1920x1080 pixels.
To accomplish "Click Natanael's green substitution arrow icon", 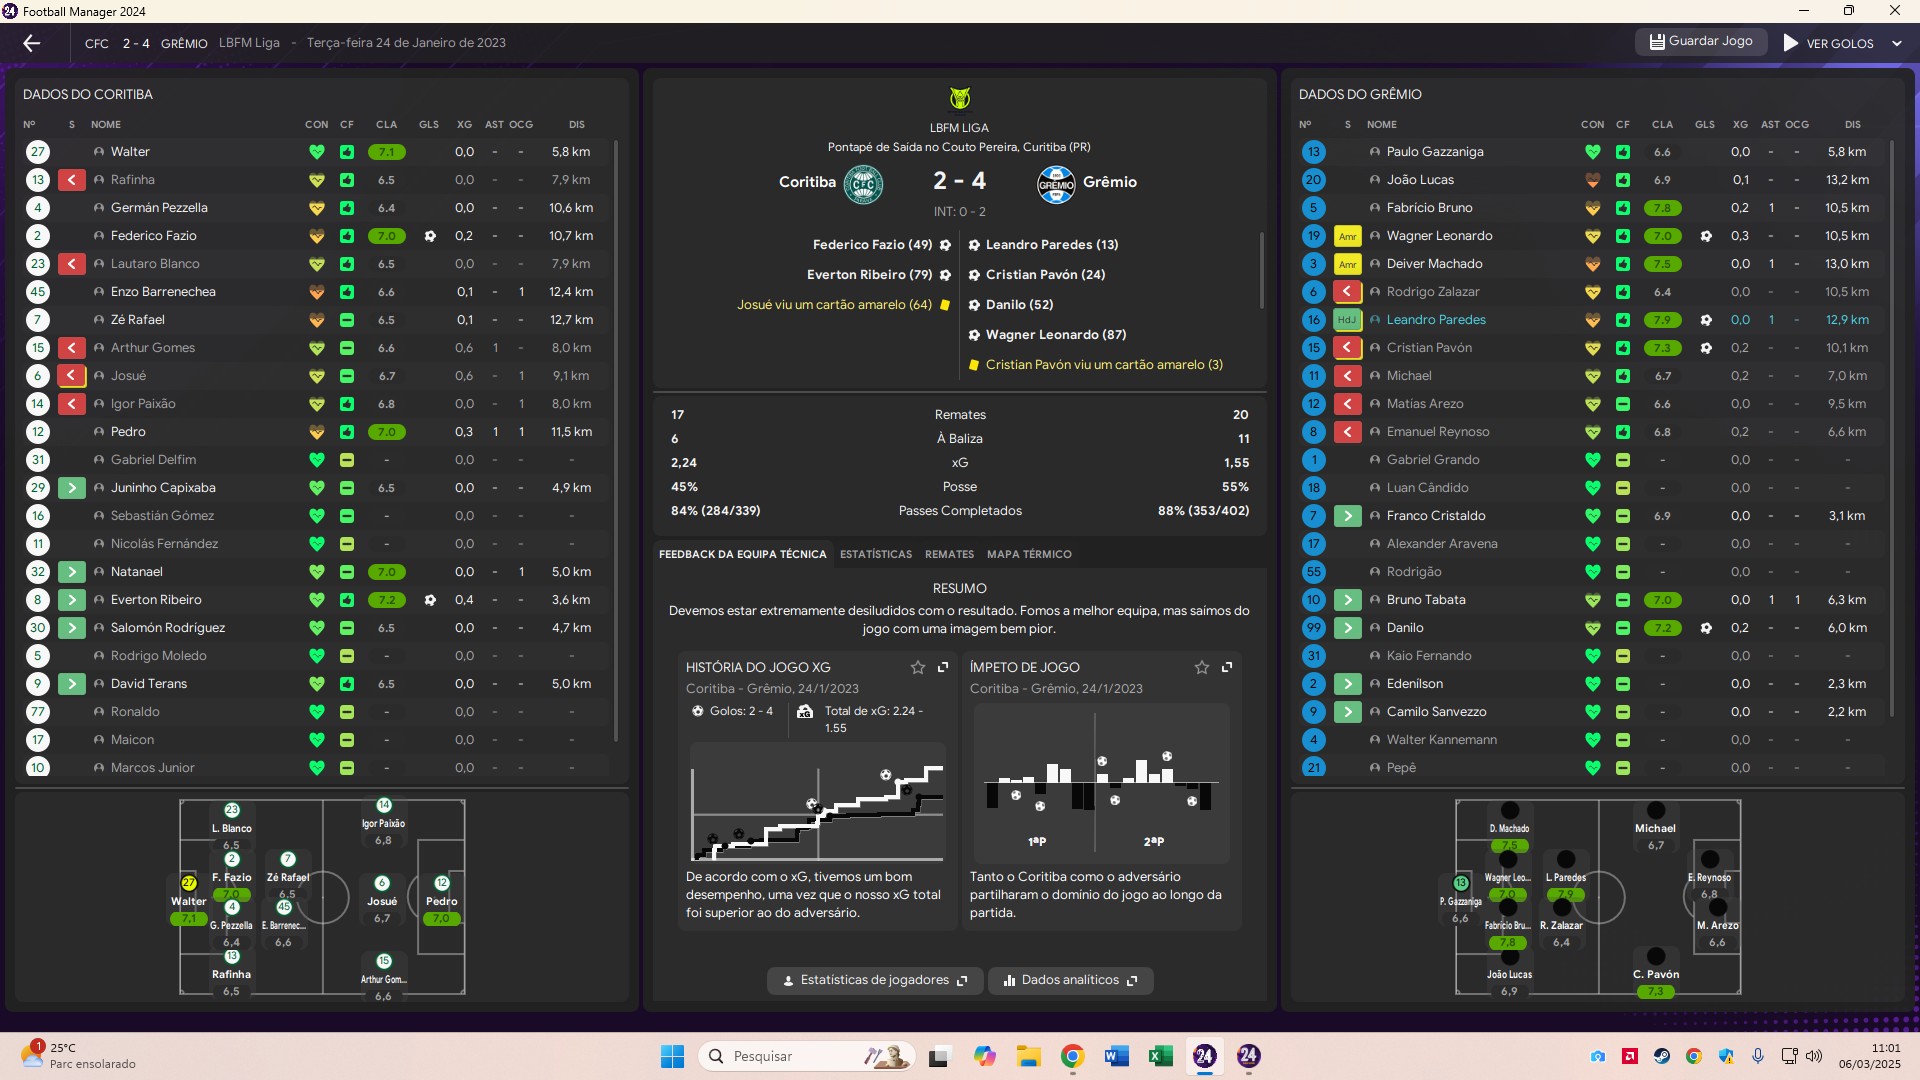I will pyautogui.click(x=71, y=572).
